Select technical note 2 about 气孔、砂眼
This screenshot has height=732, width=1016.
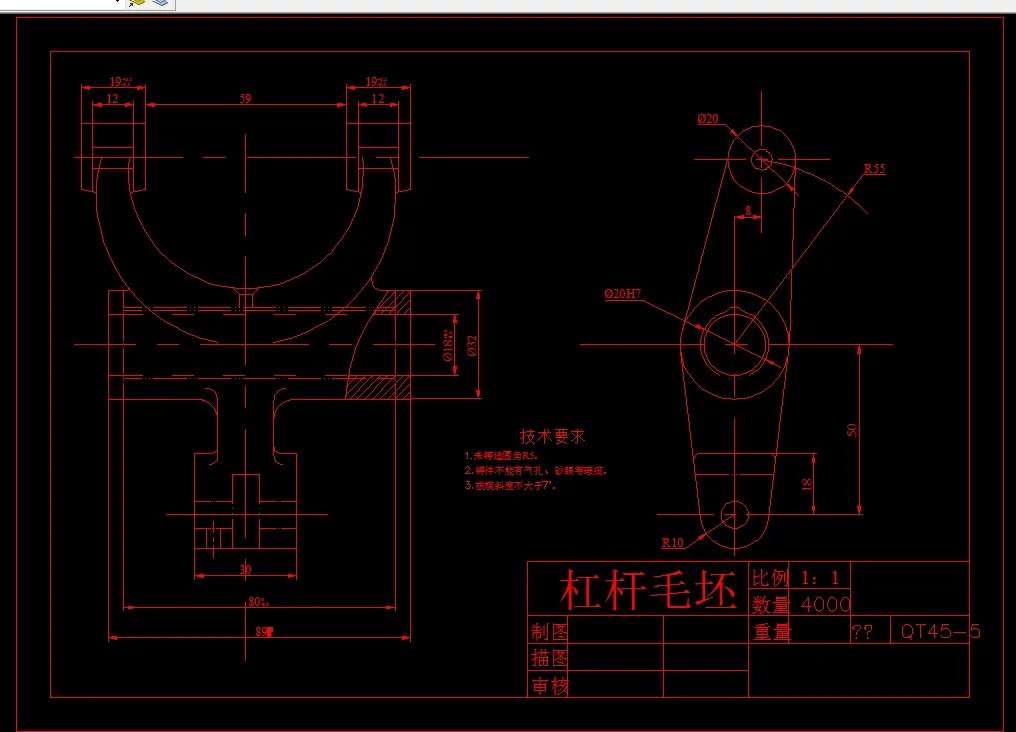(536, 470)
